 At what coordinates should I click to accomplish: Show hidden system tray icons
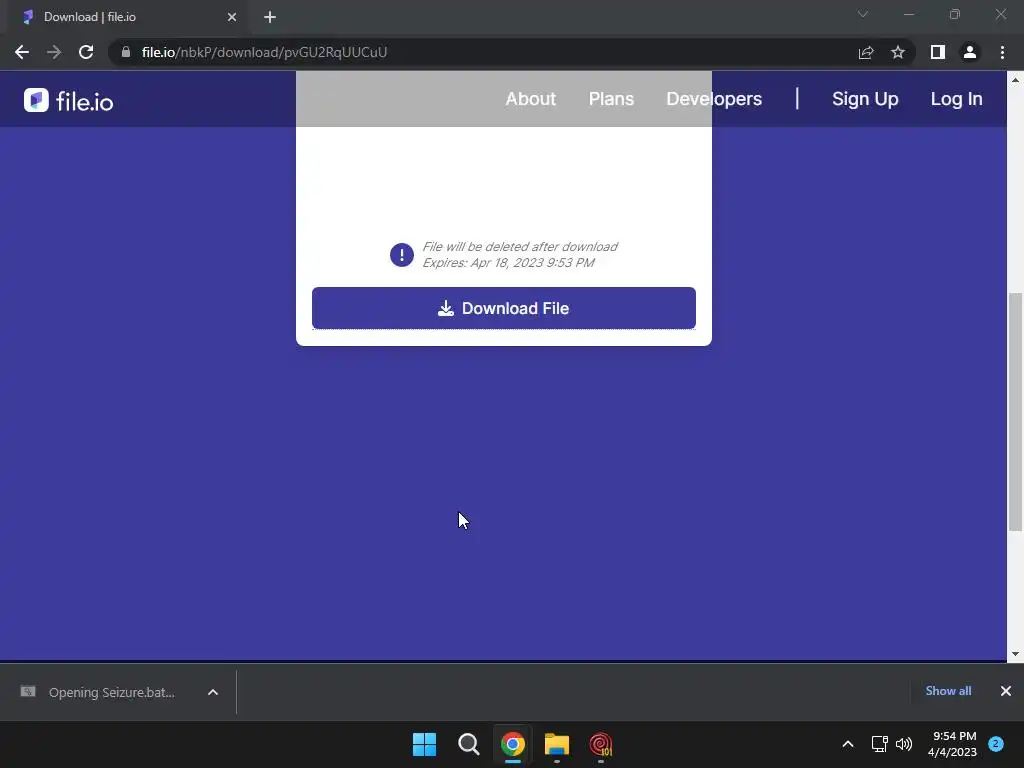pyautogui.click(x=848, y=744)
